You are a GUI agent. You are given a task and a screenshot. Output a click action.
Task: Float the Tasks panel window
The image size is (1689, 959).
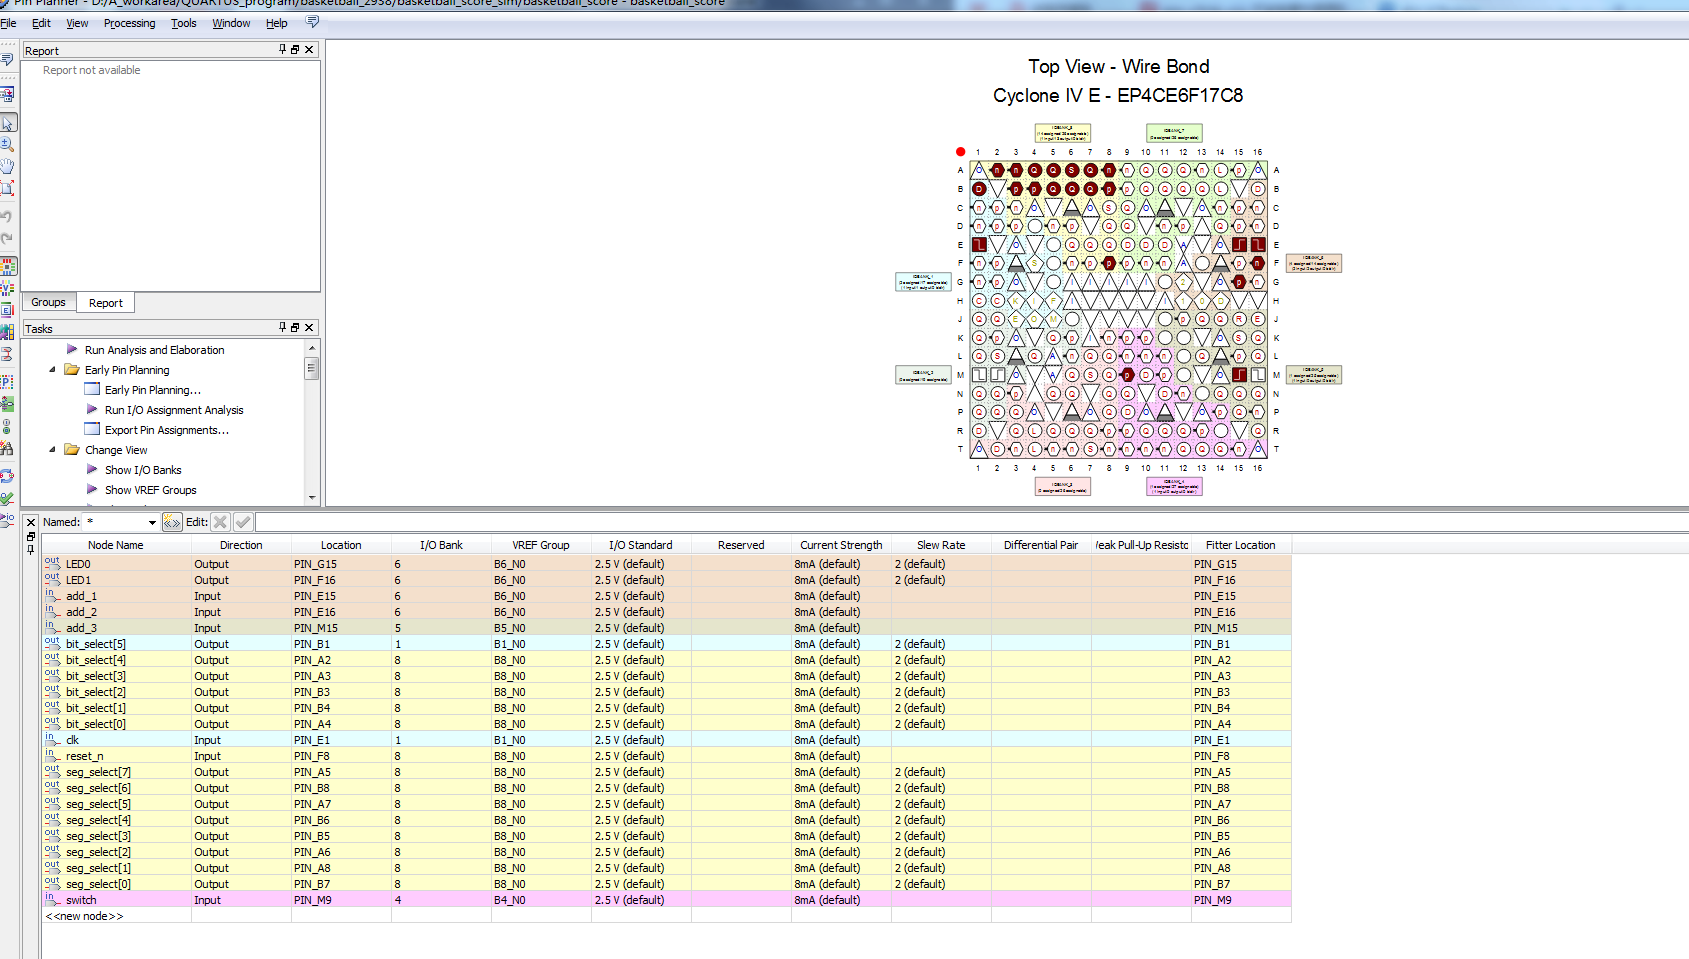295,327
